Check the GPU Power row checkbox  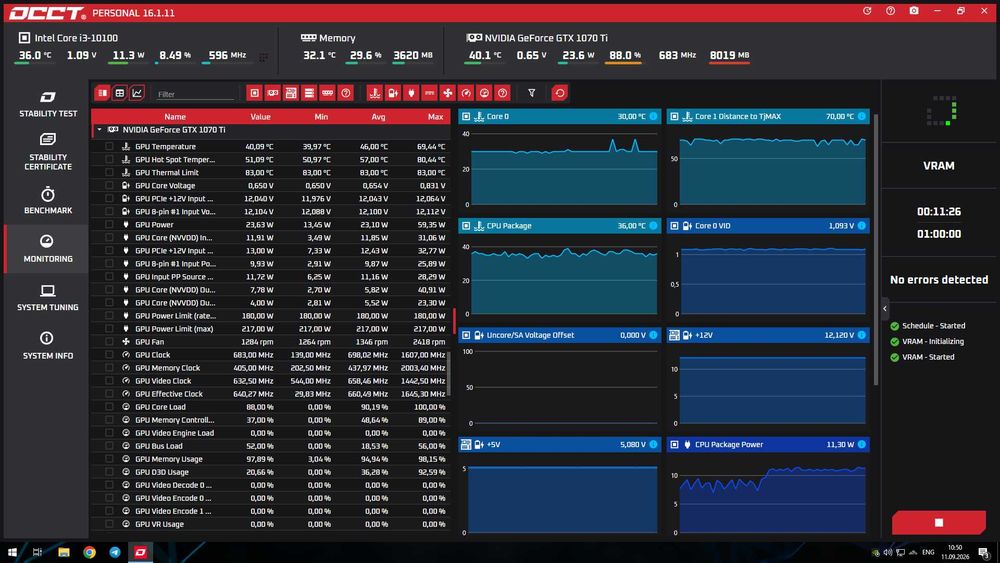point(109,224)
